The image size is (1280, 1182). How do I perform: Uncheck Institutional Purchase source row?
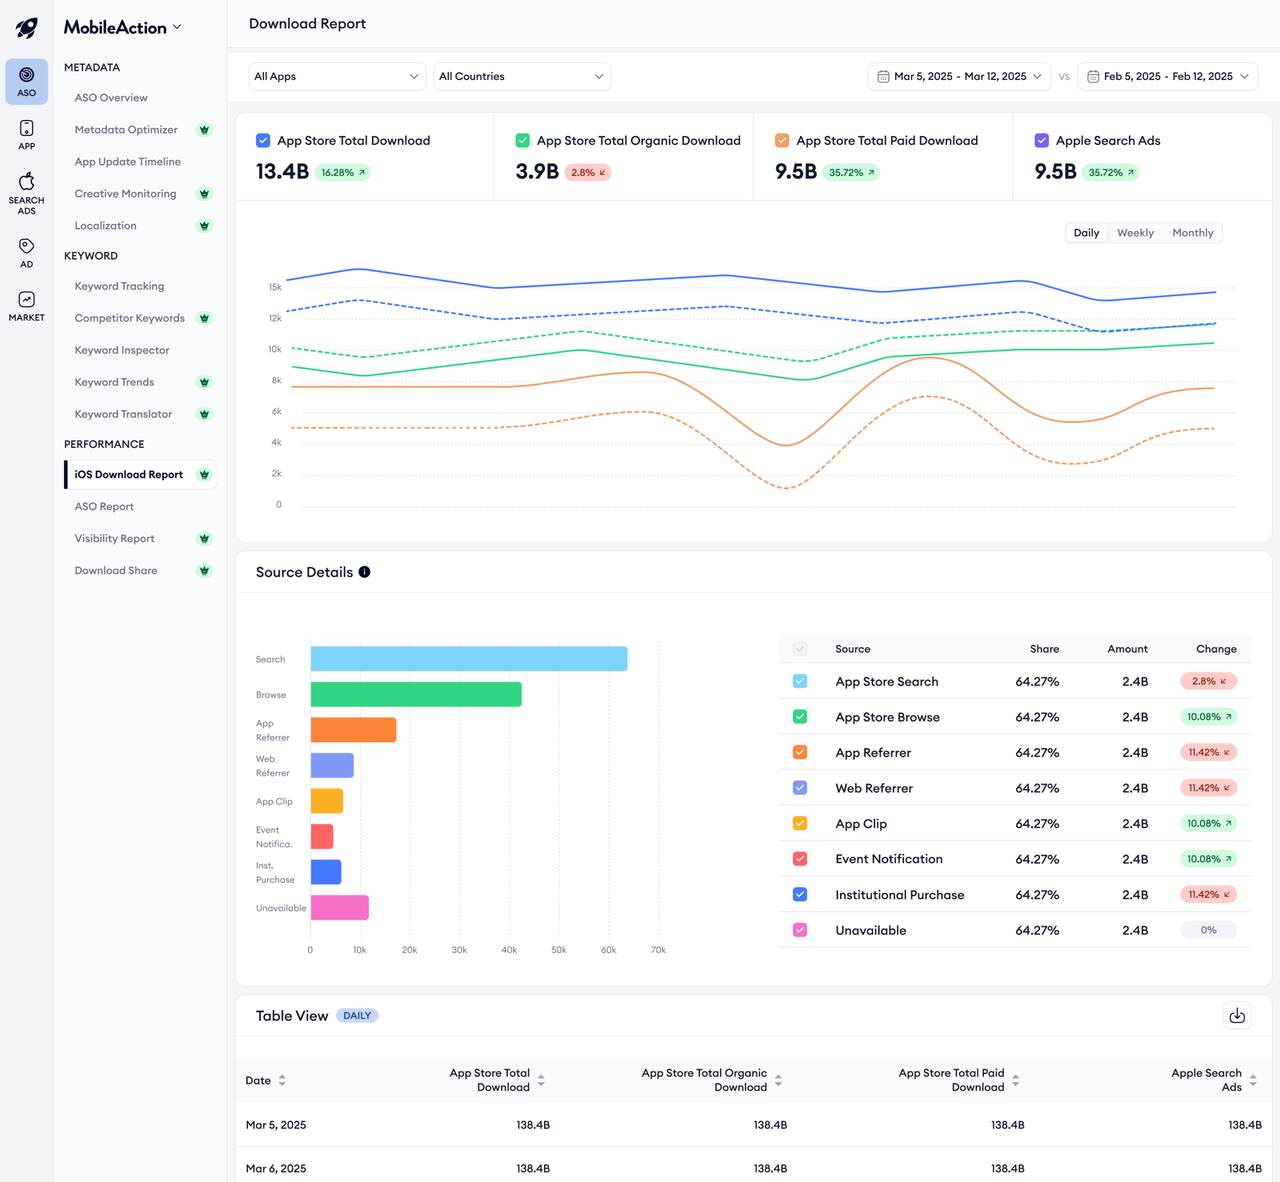point(800,894)
